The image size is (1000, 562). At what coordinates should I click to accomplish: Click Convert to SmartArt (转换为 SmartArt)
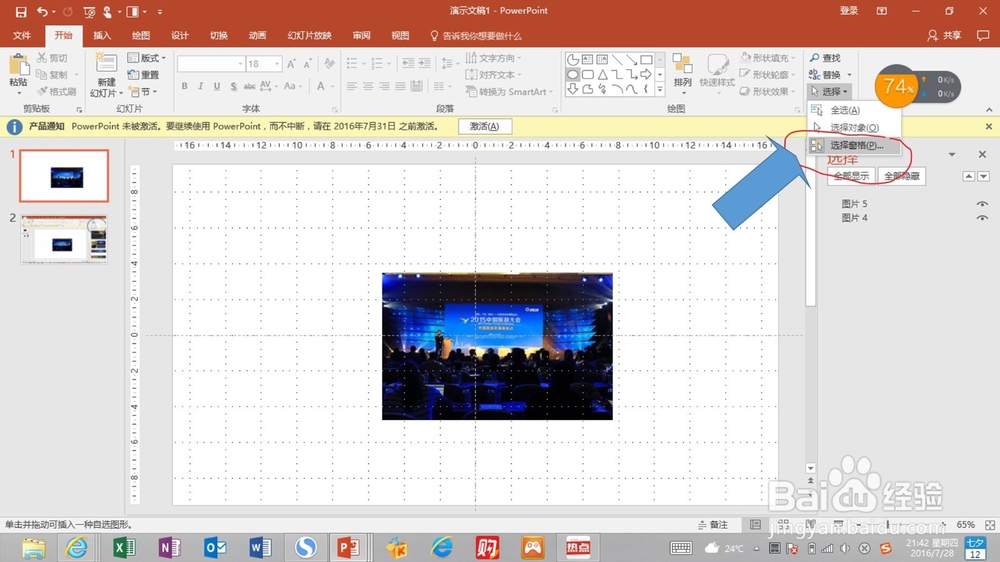[509, 92]
